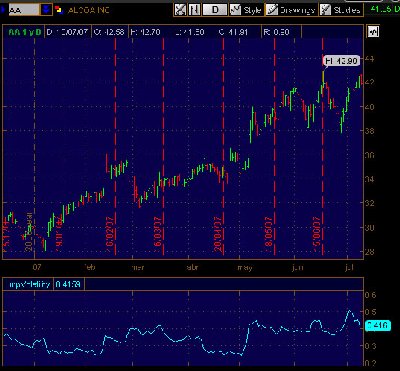Click the blue arrow at the far left of the toolbar
The image size is (400, 371).
coord(3,10)
